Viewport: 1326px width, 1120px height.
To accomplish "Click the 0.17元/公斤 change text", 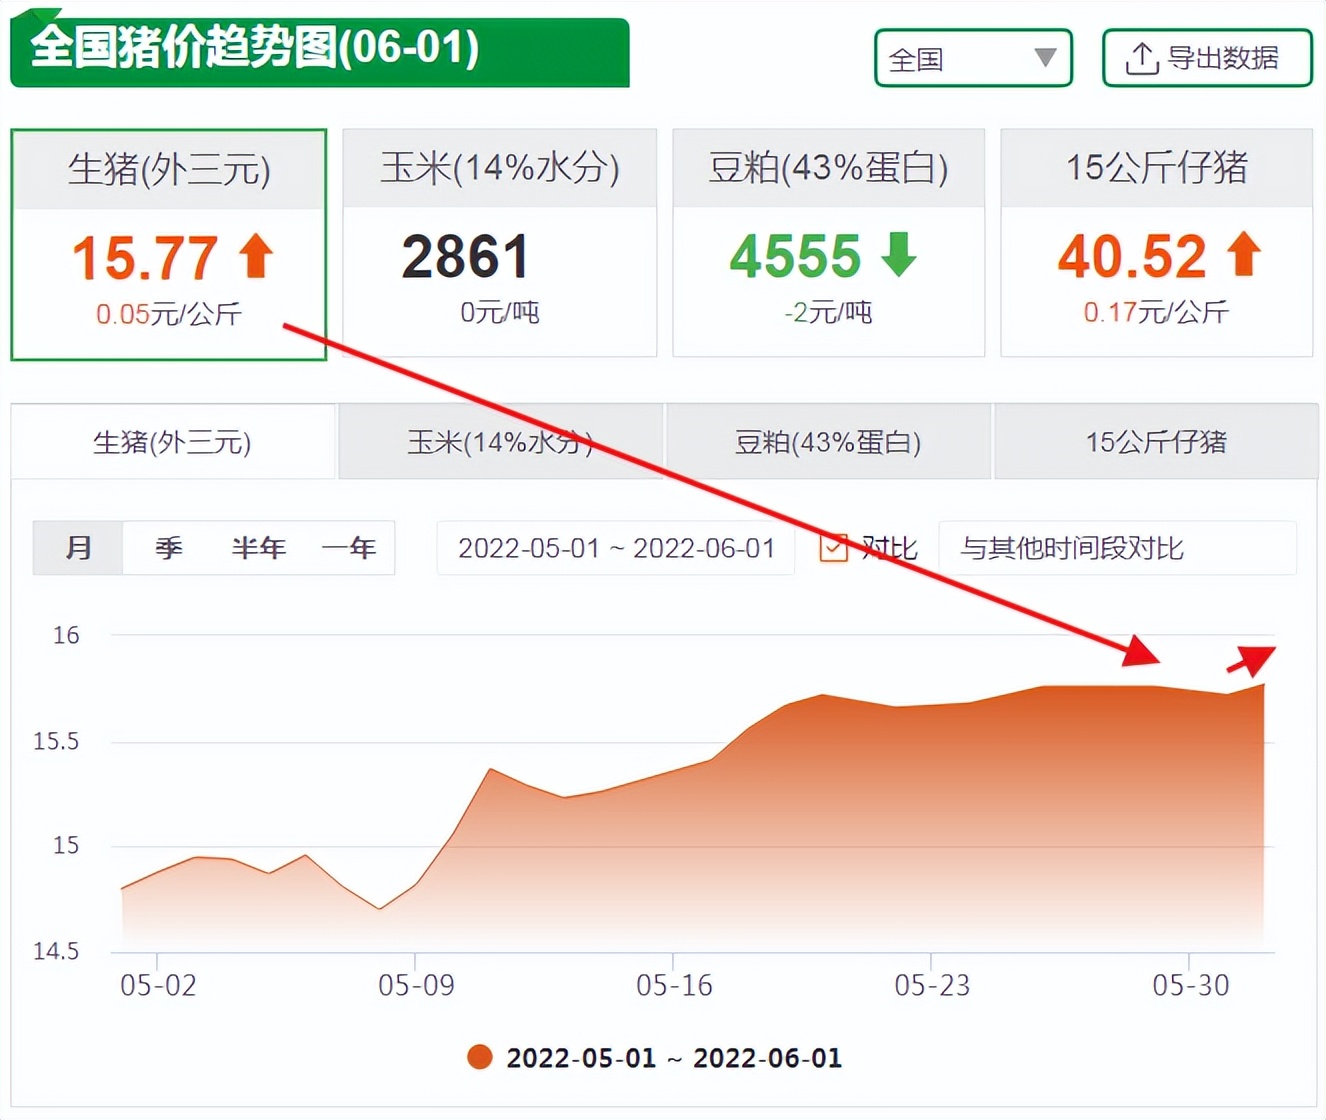I will click(1156, 312).
